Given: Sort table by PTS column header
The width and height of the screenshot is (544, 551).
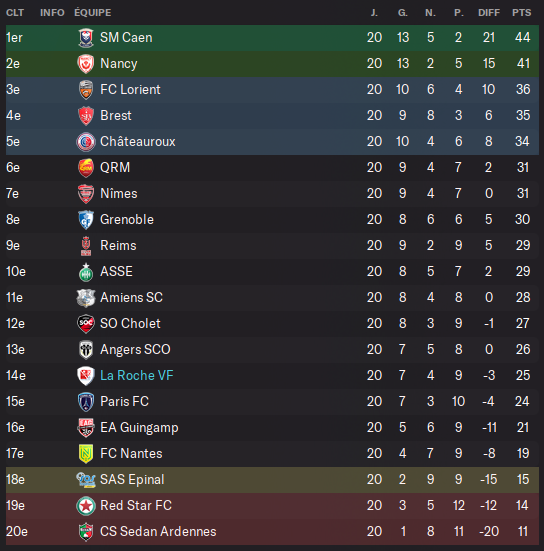Looking at the screenshot, I should (x=522, y=13).
